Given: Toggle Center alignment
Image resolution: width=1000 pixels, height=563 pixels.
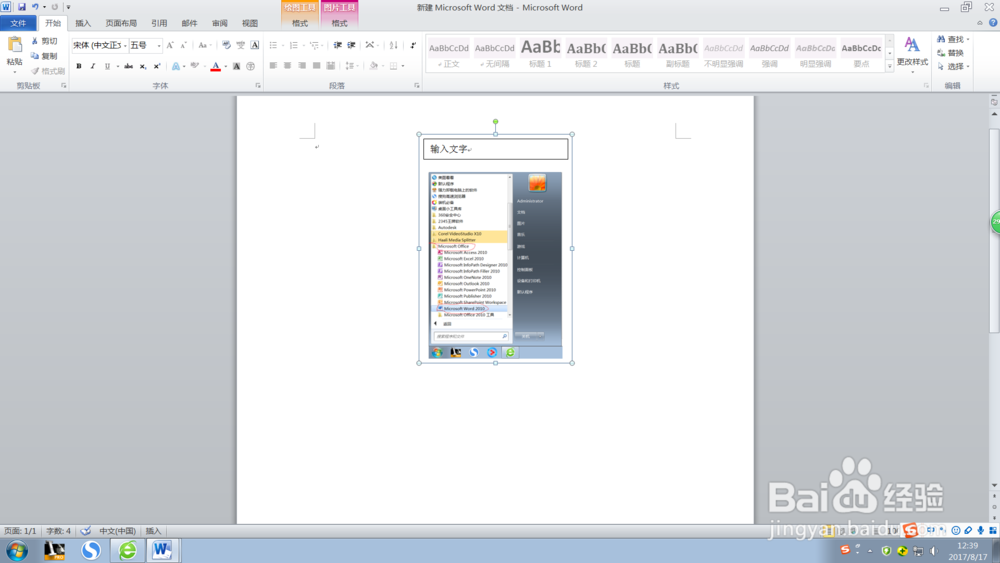Looking at the screenshot, I should [288, 66].
